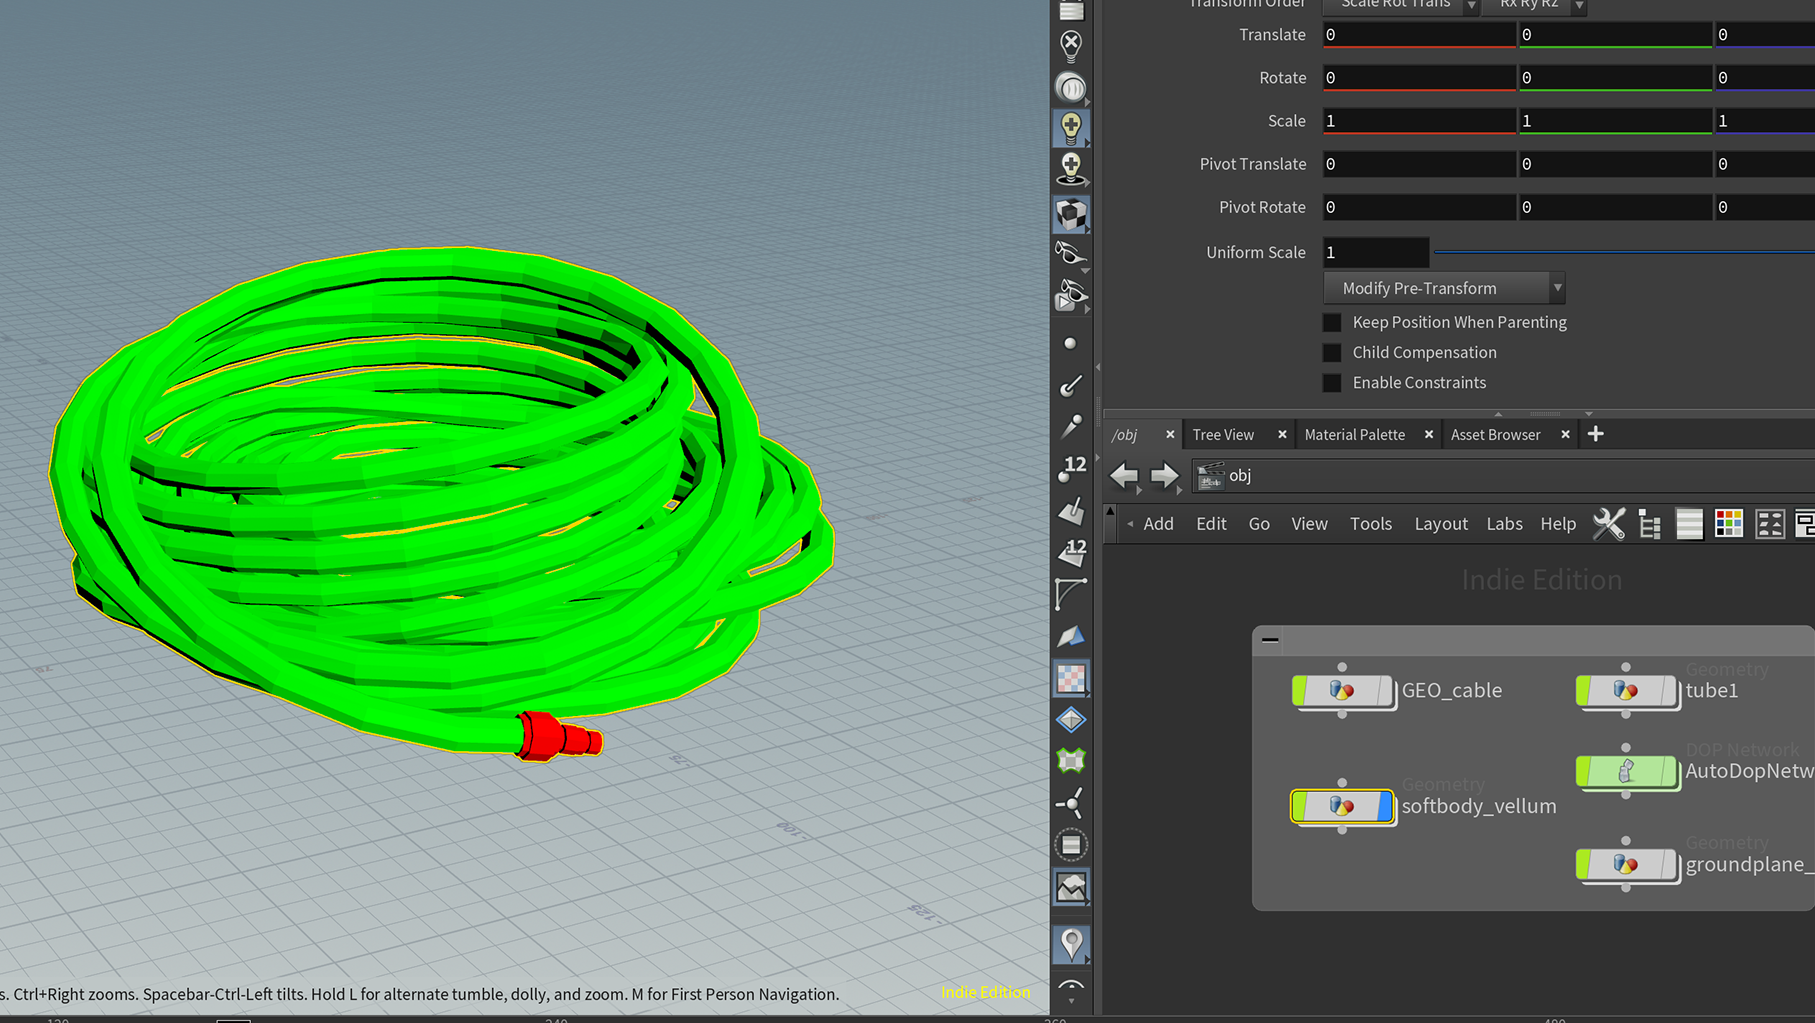Click the map pin marker icon
Image resolution: width=1815 pixels, height=1023 pixels.
pyautogui.click(x=1071, y=943)
